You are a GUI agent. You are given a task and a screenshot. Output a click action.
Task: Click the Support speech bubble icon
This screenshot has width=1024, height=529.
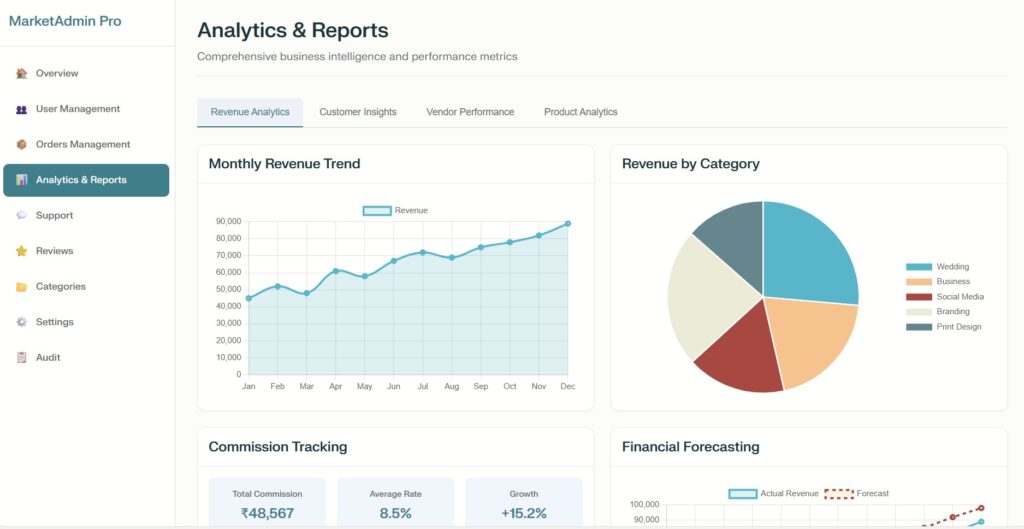pos(22,215)
